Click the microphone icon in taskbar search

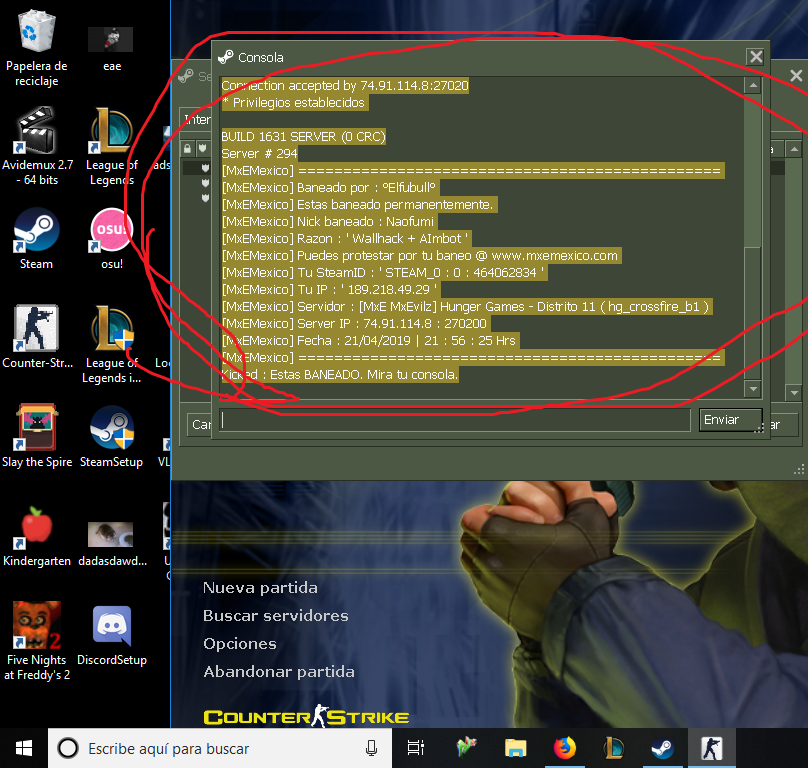coord(371,748)
